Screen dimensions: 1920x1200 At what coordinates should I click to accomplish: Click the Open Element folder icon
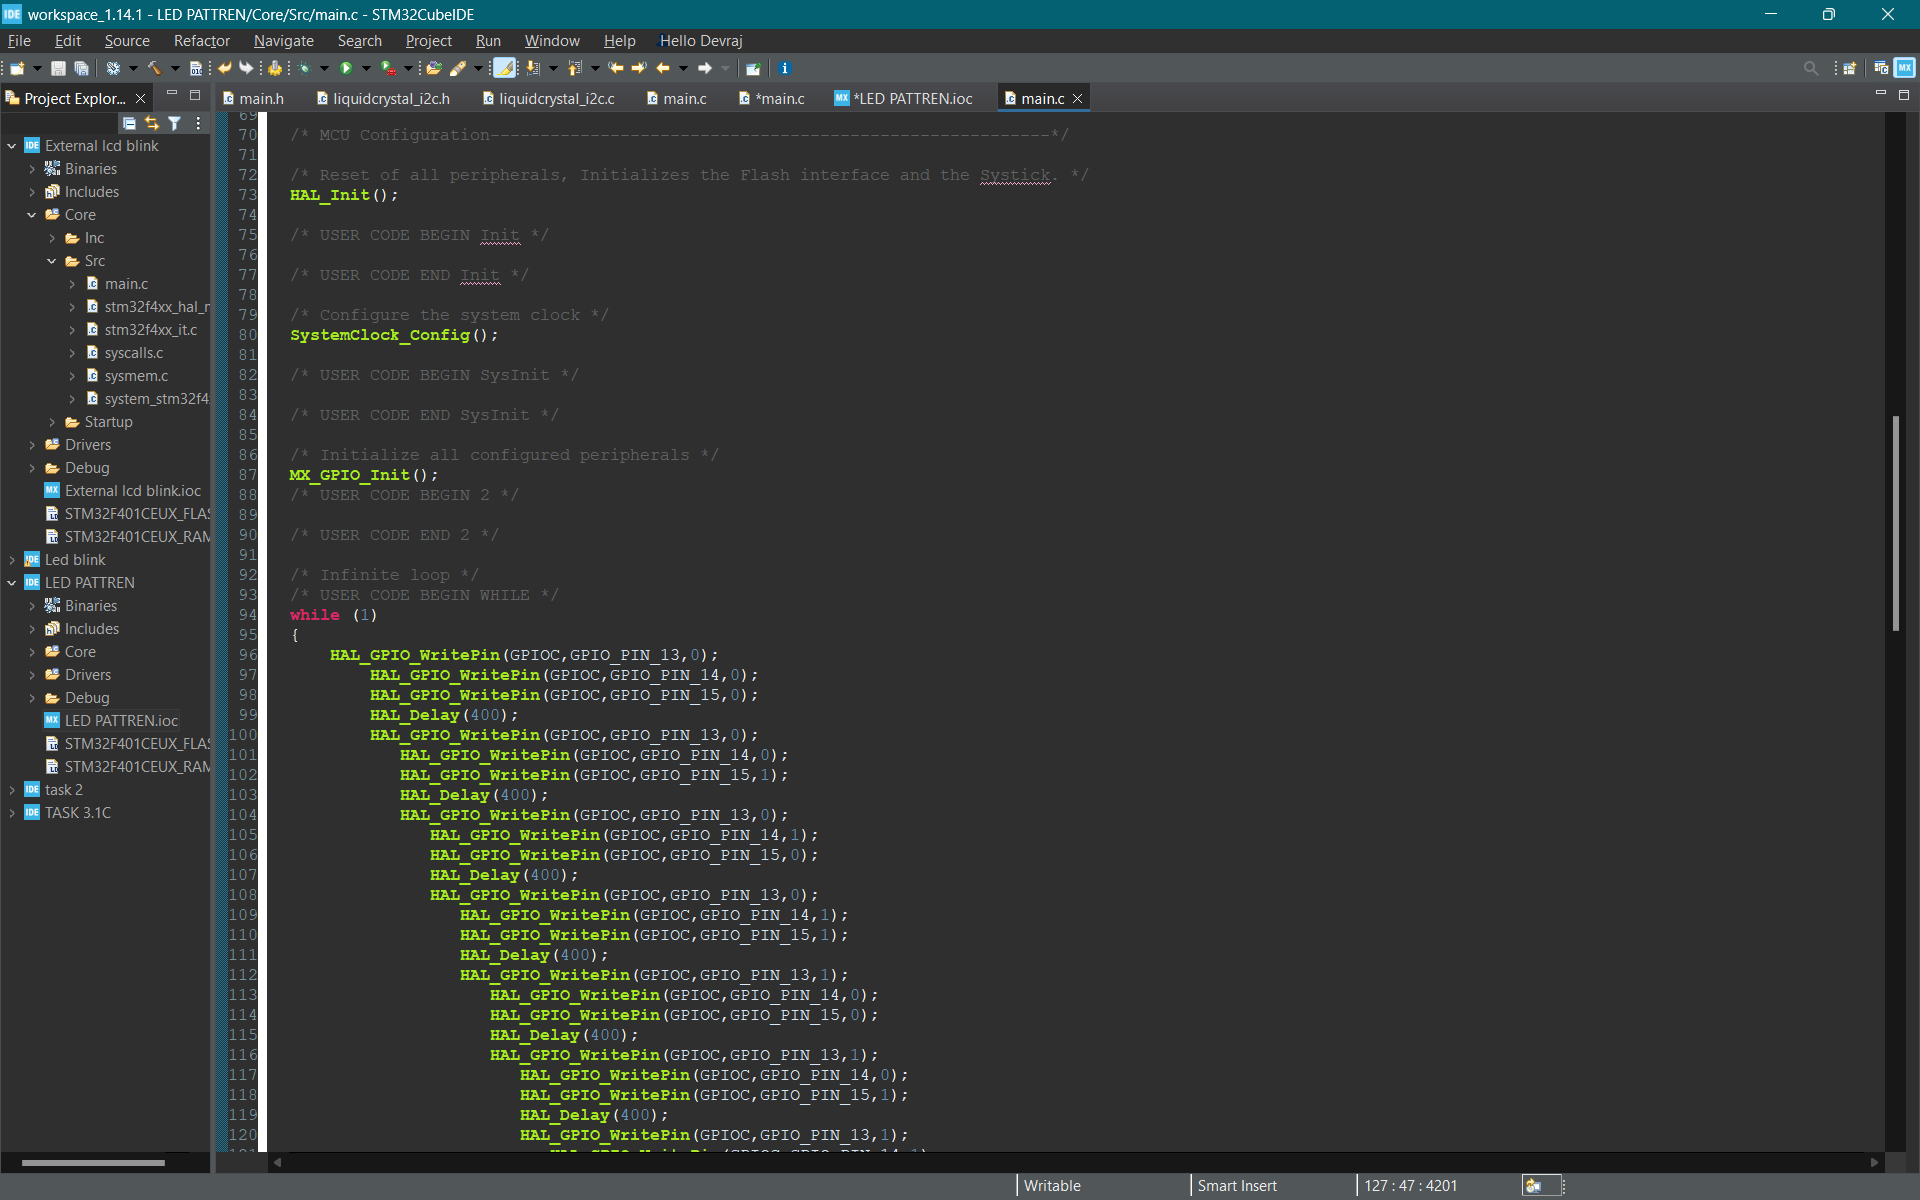click(433, 68)
